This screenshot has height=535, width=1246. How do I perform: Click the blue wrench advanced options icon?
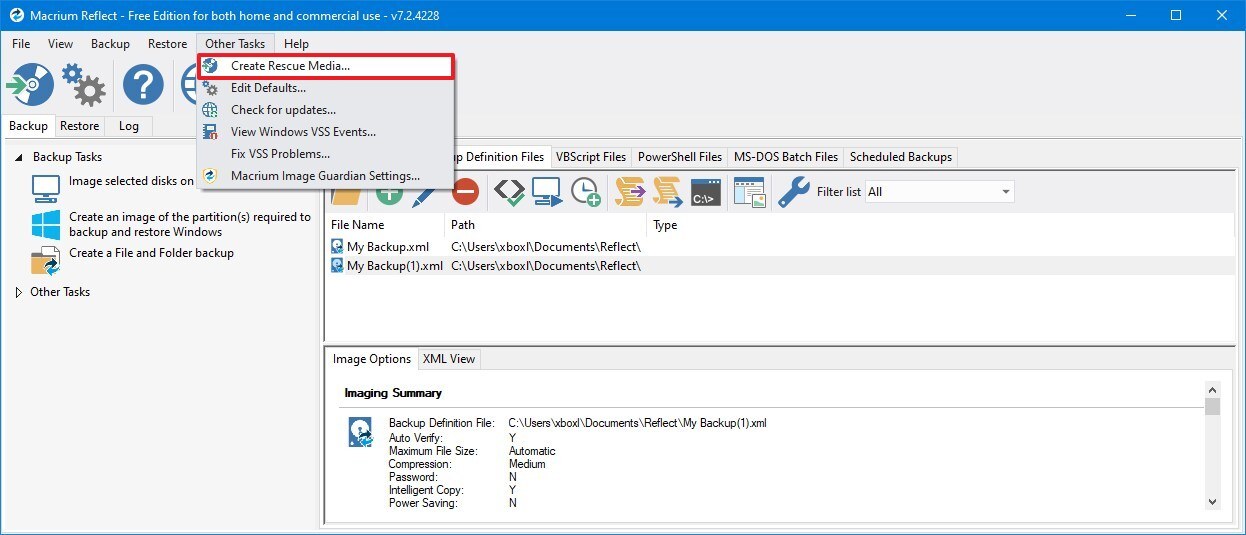(x=794, y=192)
